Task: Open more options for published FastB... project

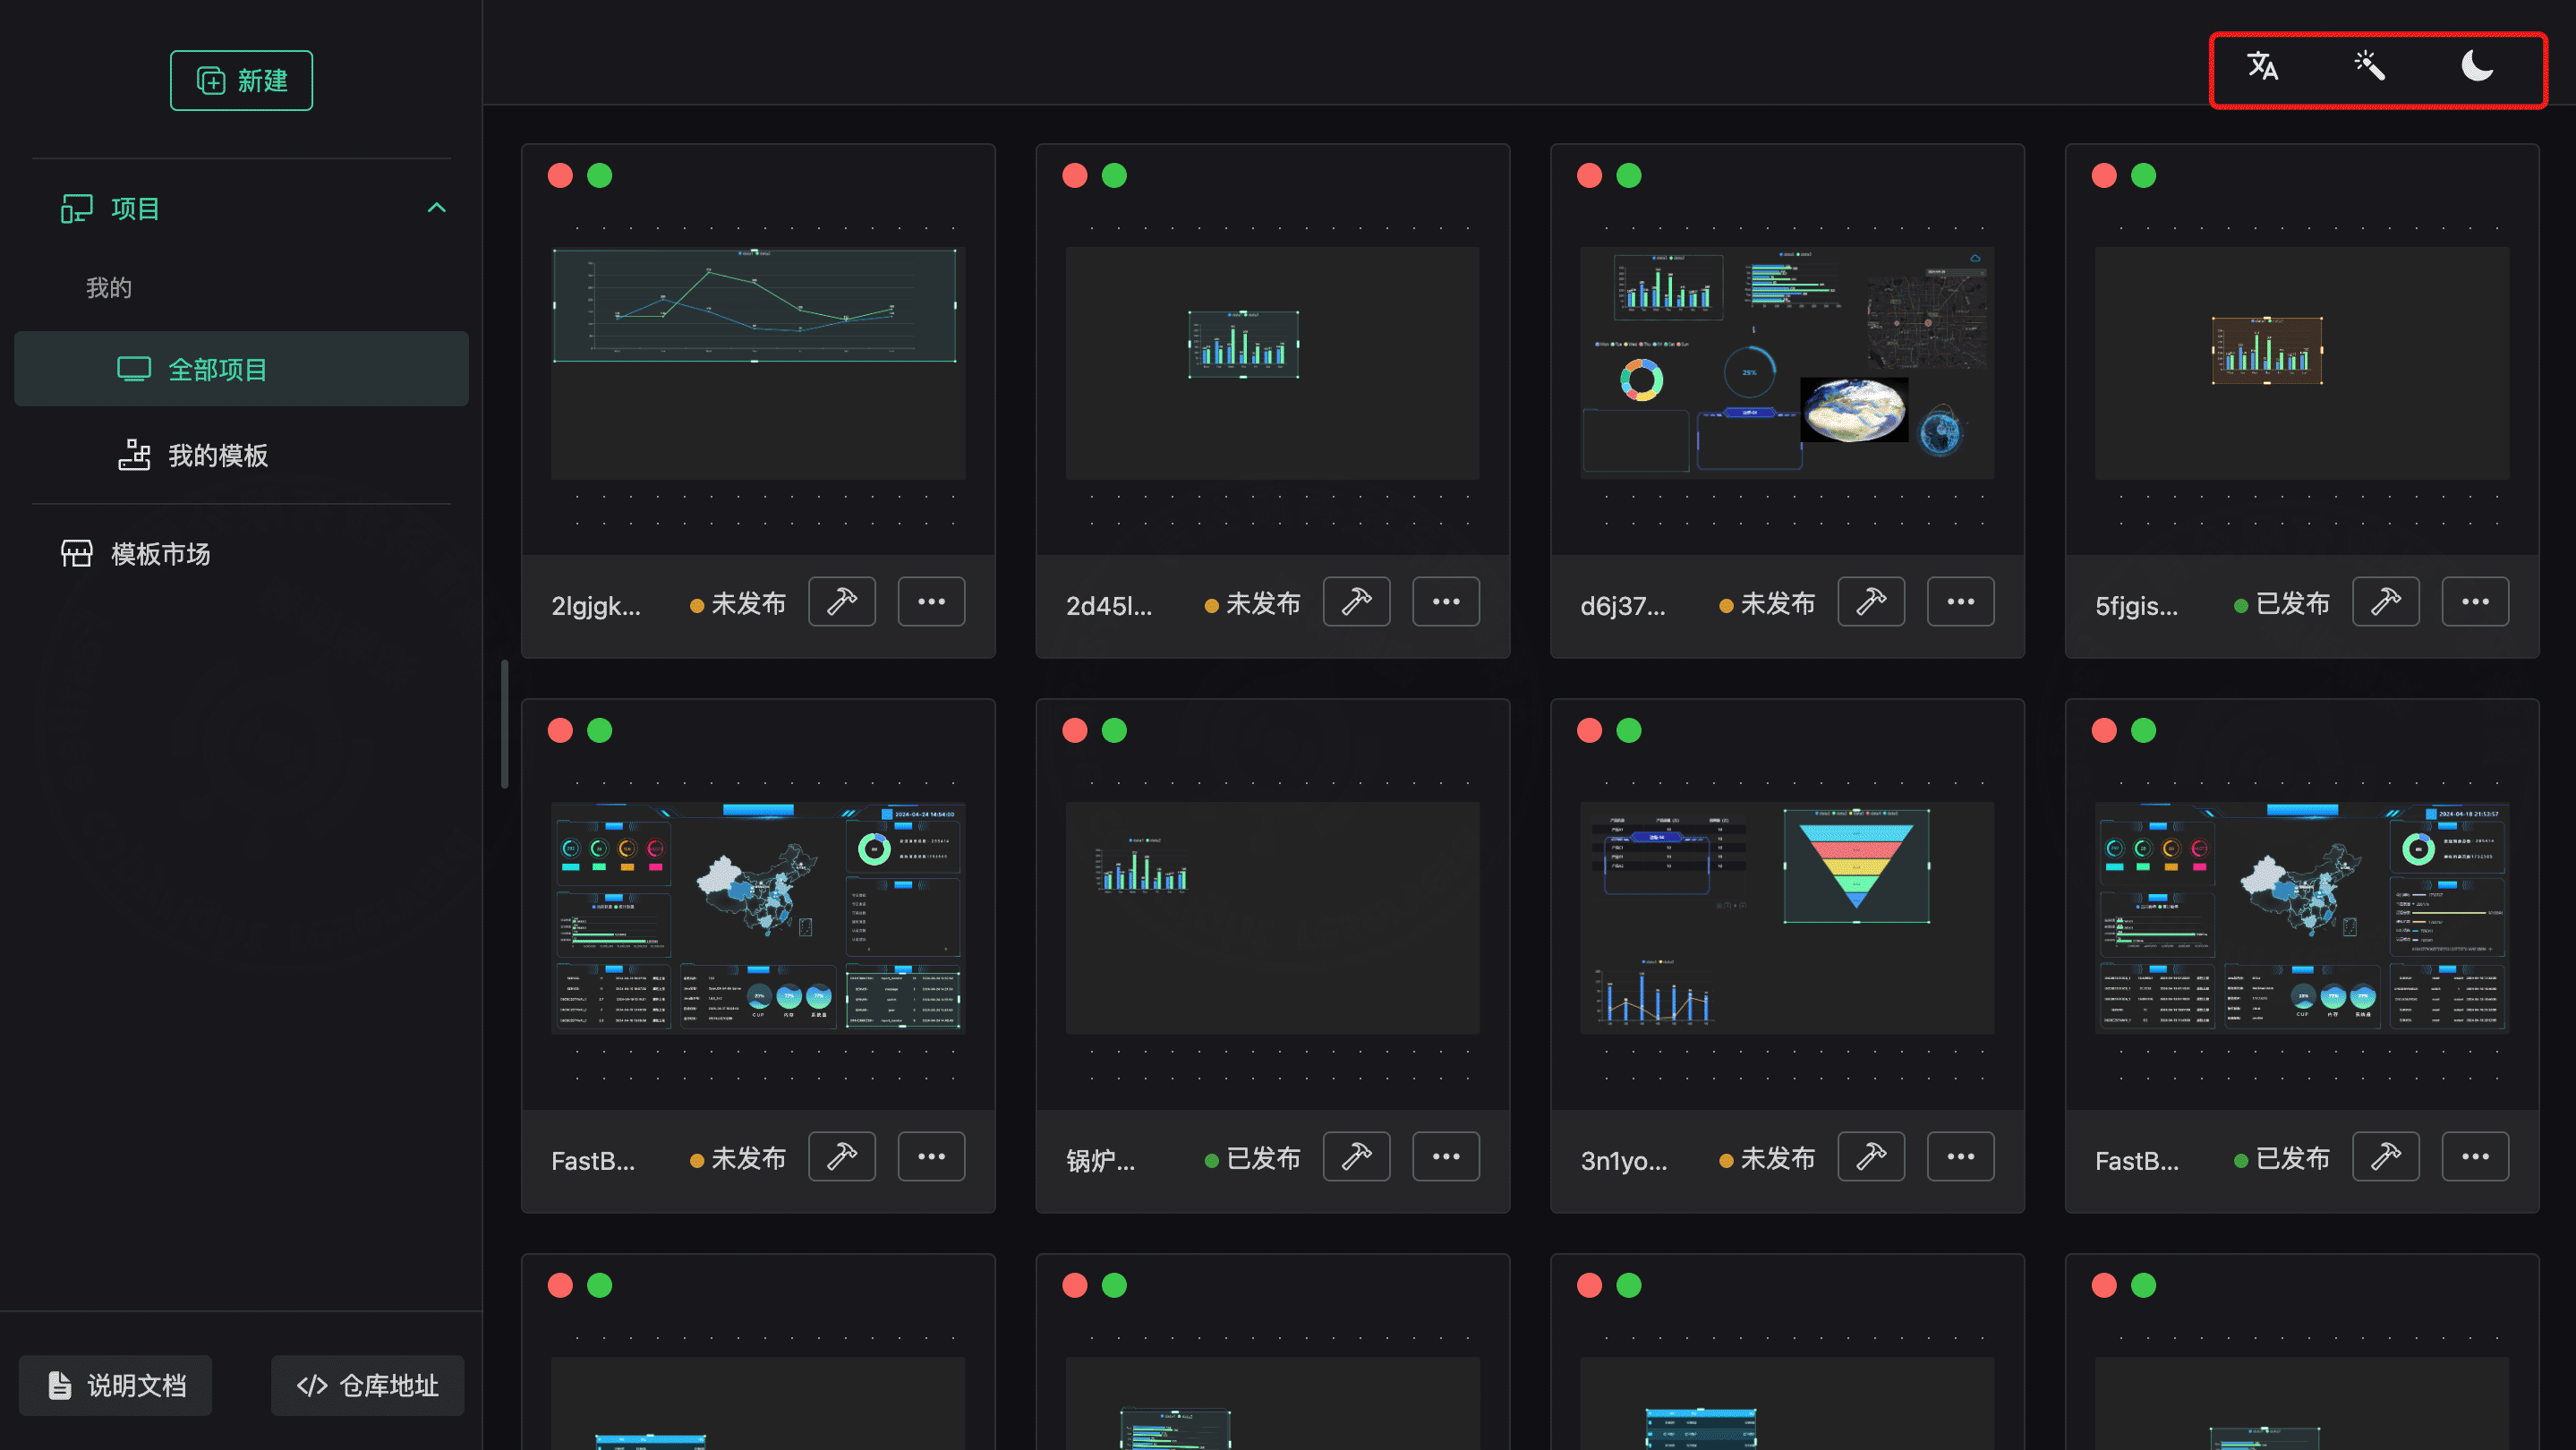Action: 2475,1157
